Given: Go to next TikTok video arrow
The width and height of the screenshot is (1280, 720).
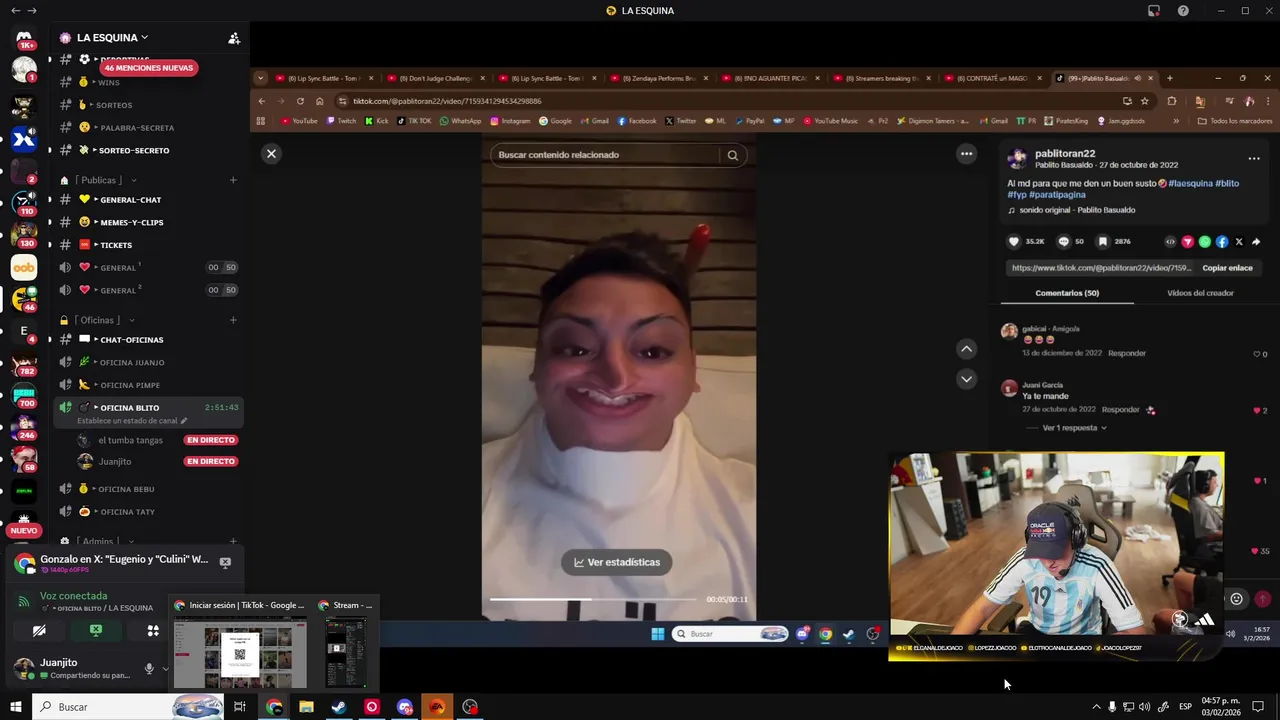Looking at the screenshot, I should click(x=966, y=379).
